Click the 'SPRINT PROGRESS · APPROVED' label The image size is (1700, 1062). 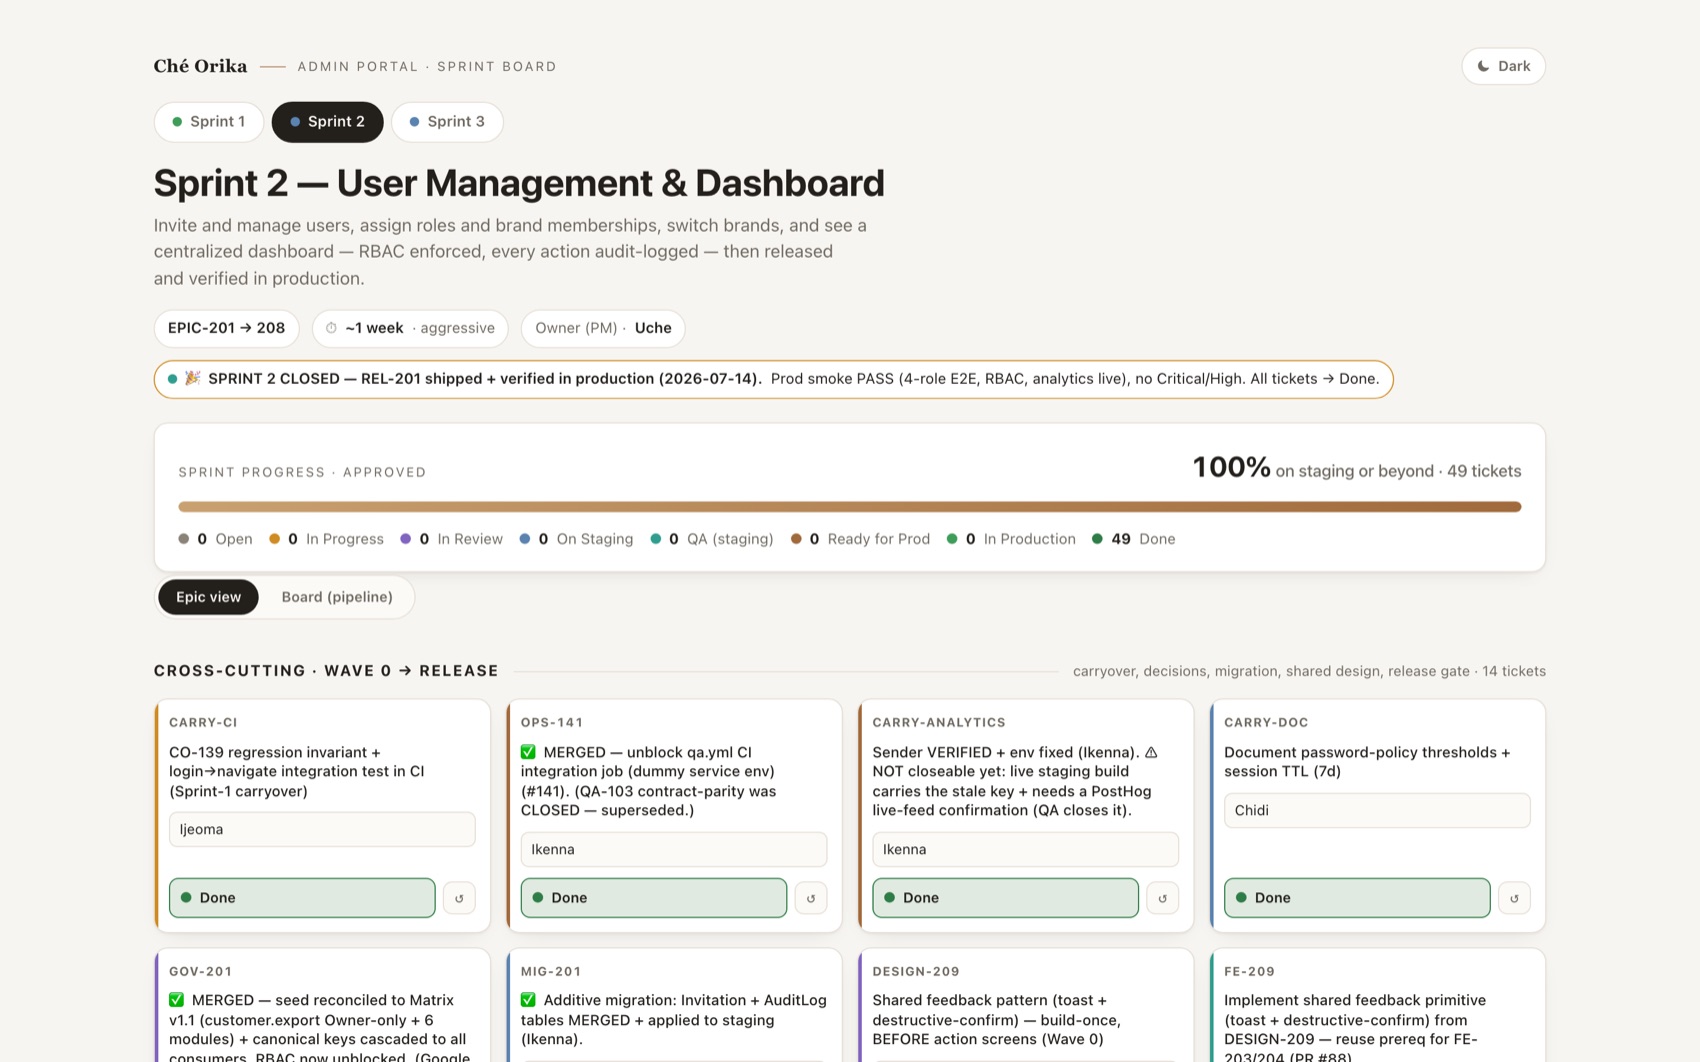(302, 472)
